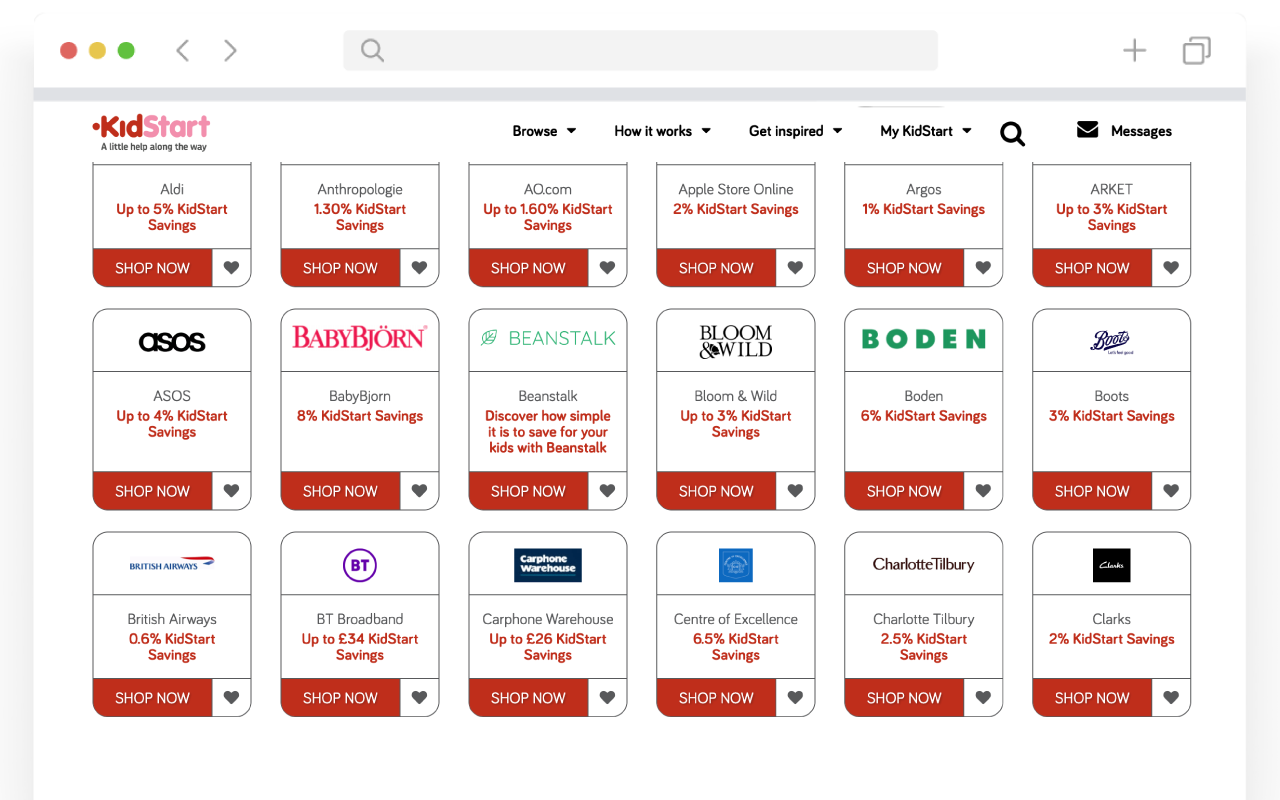Open the My KidStart dropdown
The height and width of the screenshot is (800, 1280).
pyautogui.click(x=925, y=131)
